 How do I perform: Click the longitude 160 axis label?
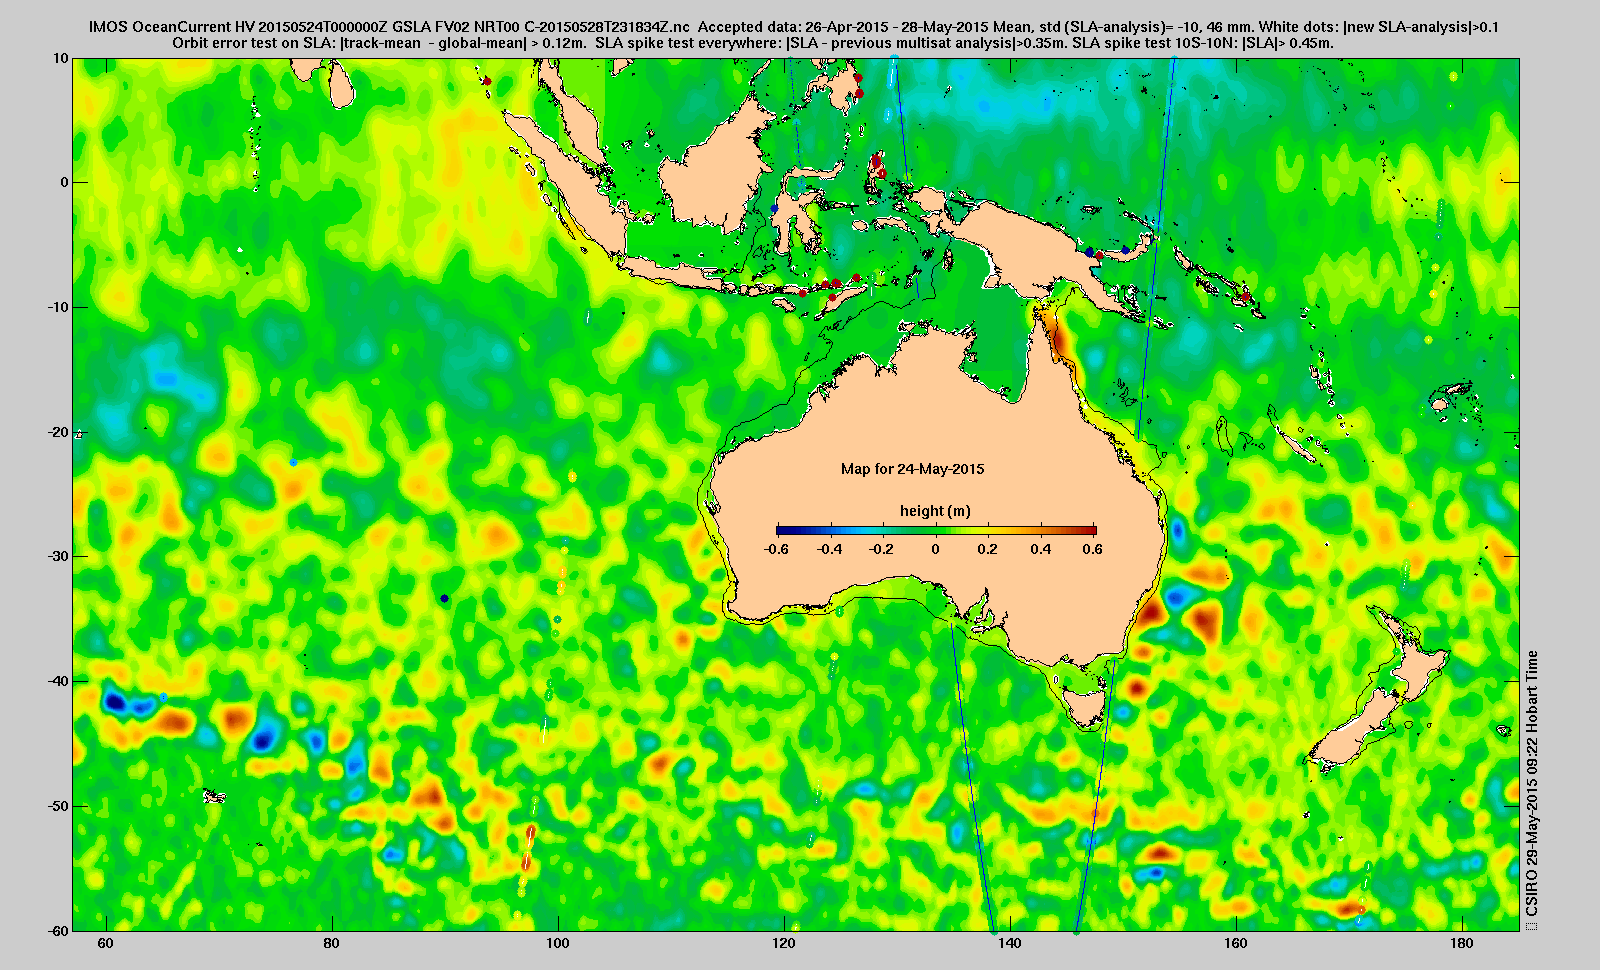(x=1236, y=943)
